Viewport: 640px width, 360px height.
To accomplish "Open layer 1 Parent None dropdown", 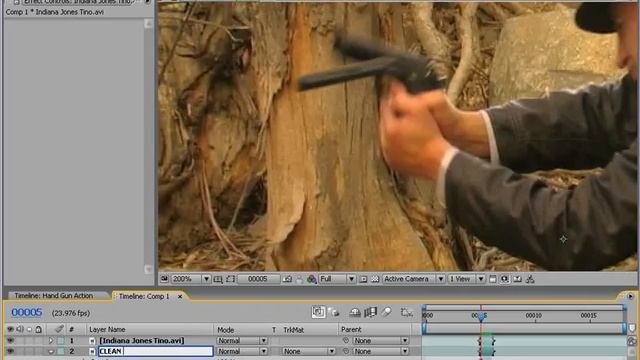I will point(380,340).
